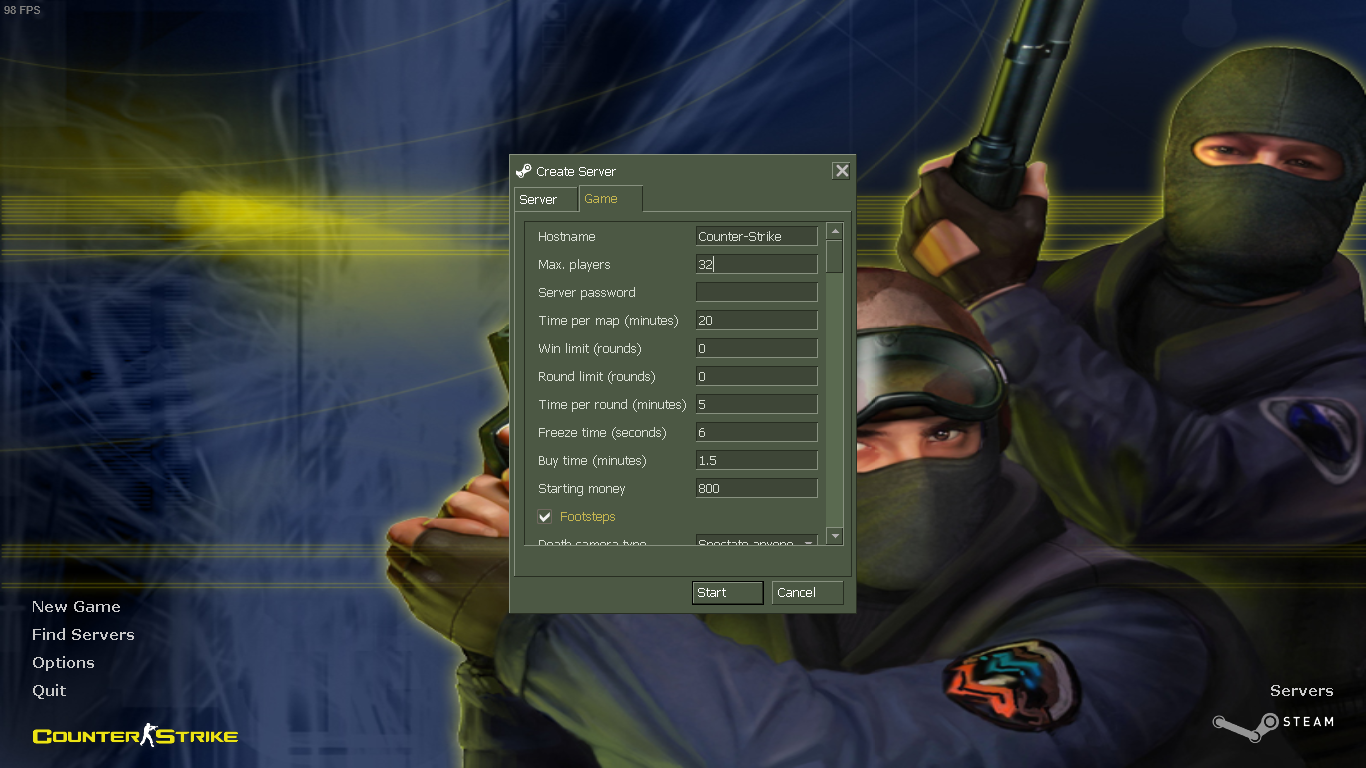1366x768 pixels.
Task: Click the Freeze time (seconds) field
Action: click(x=757, y=432)
